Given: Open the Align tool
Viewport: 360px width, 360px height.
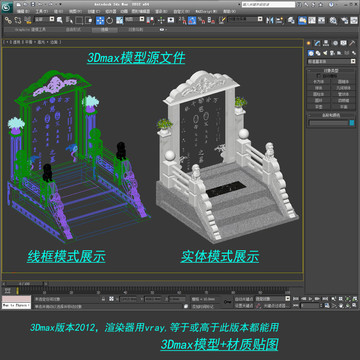Looking at the screenshot, I should (x=279, y=20).
